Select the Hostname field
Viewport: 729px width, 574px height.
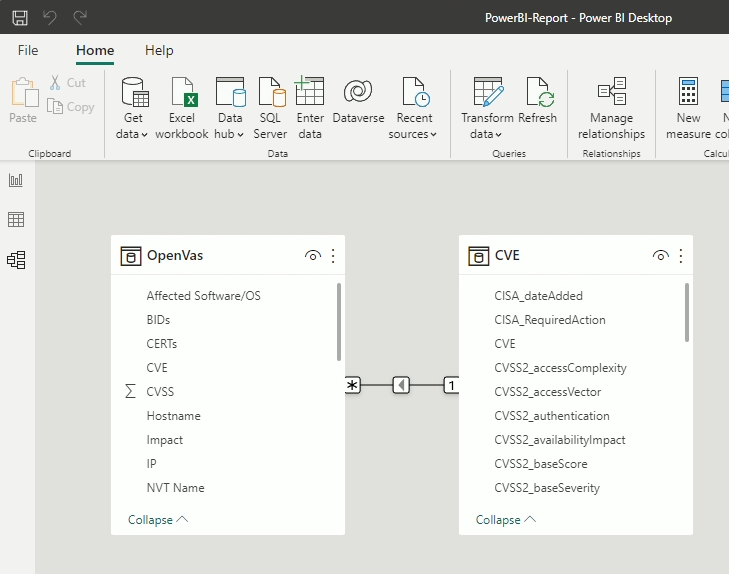click(174, 416)
